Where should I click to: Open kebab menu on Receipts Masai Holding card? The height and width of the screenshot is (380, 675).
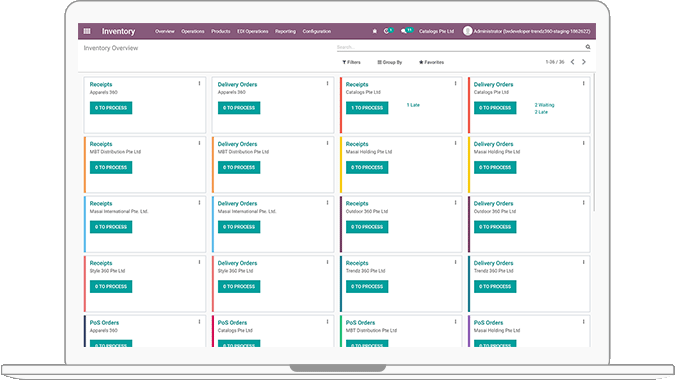[455, 143]
